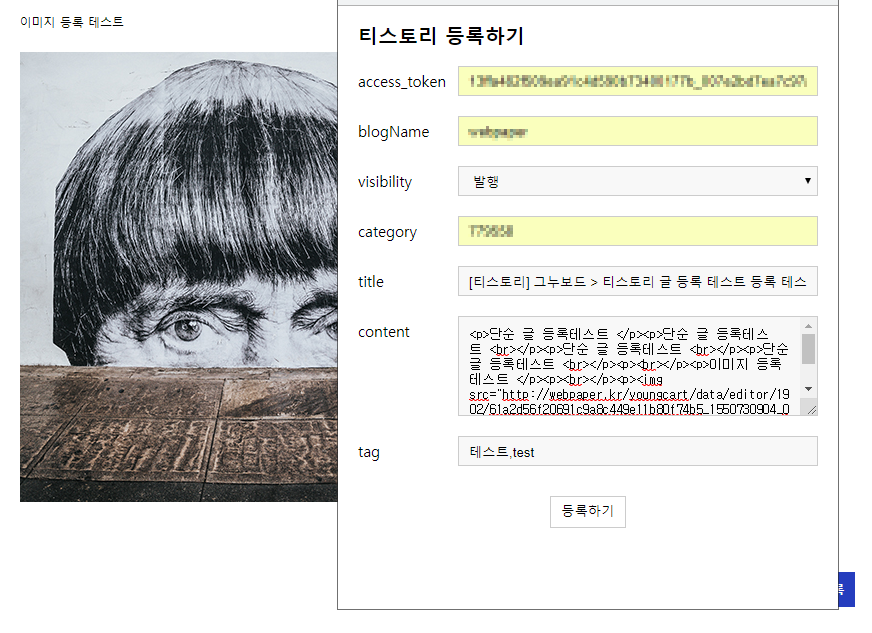Click the graffiti face image
The image size is (872, 633).
pyautogui.click(x=179, y=277)
